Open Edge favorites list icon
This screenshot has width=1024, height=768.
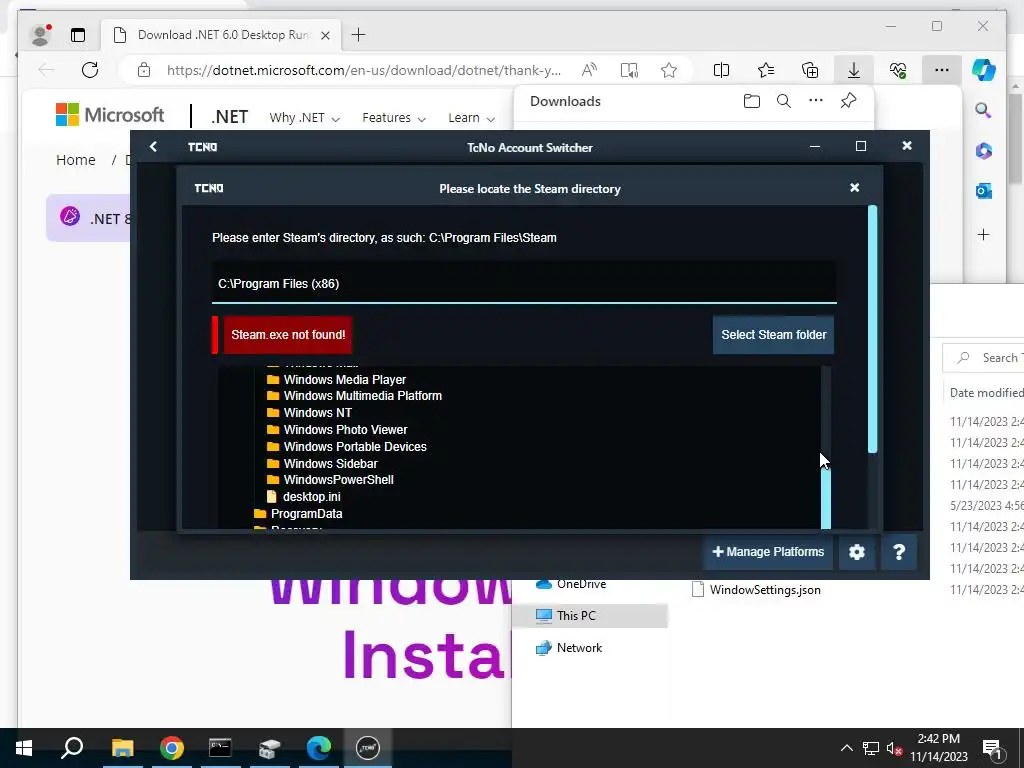click(x=766, y=70)
